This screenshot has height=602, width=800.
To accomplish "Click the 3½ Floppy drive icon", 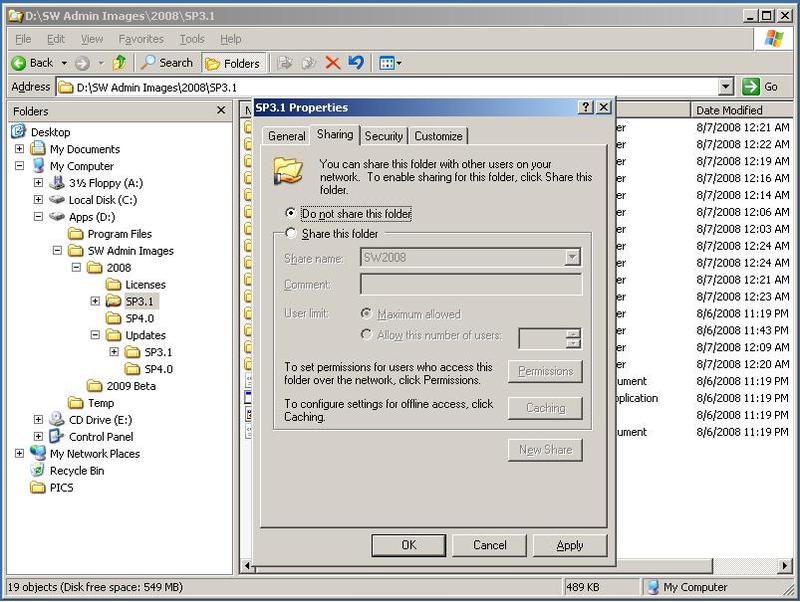I will (x=57, y=182).
